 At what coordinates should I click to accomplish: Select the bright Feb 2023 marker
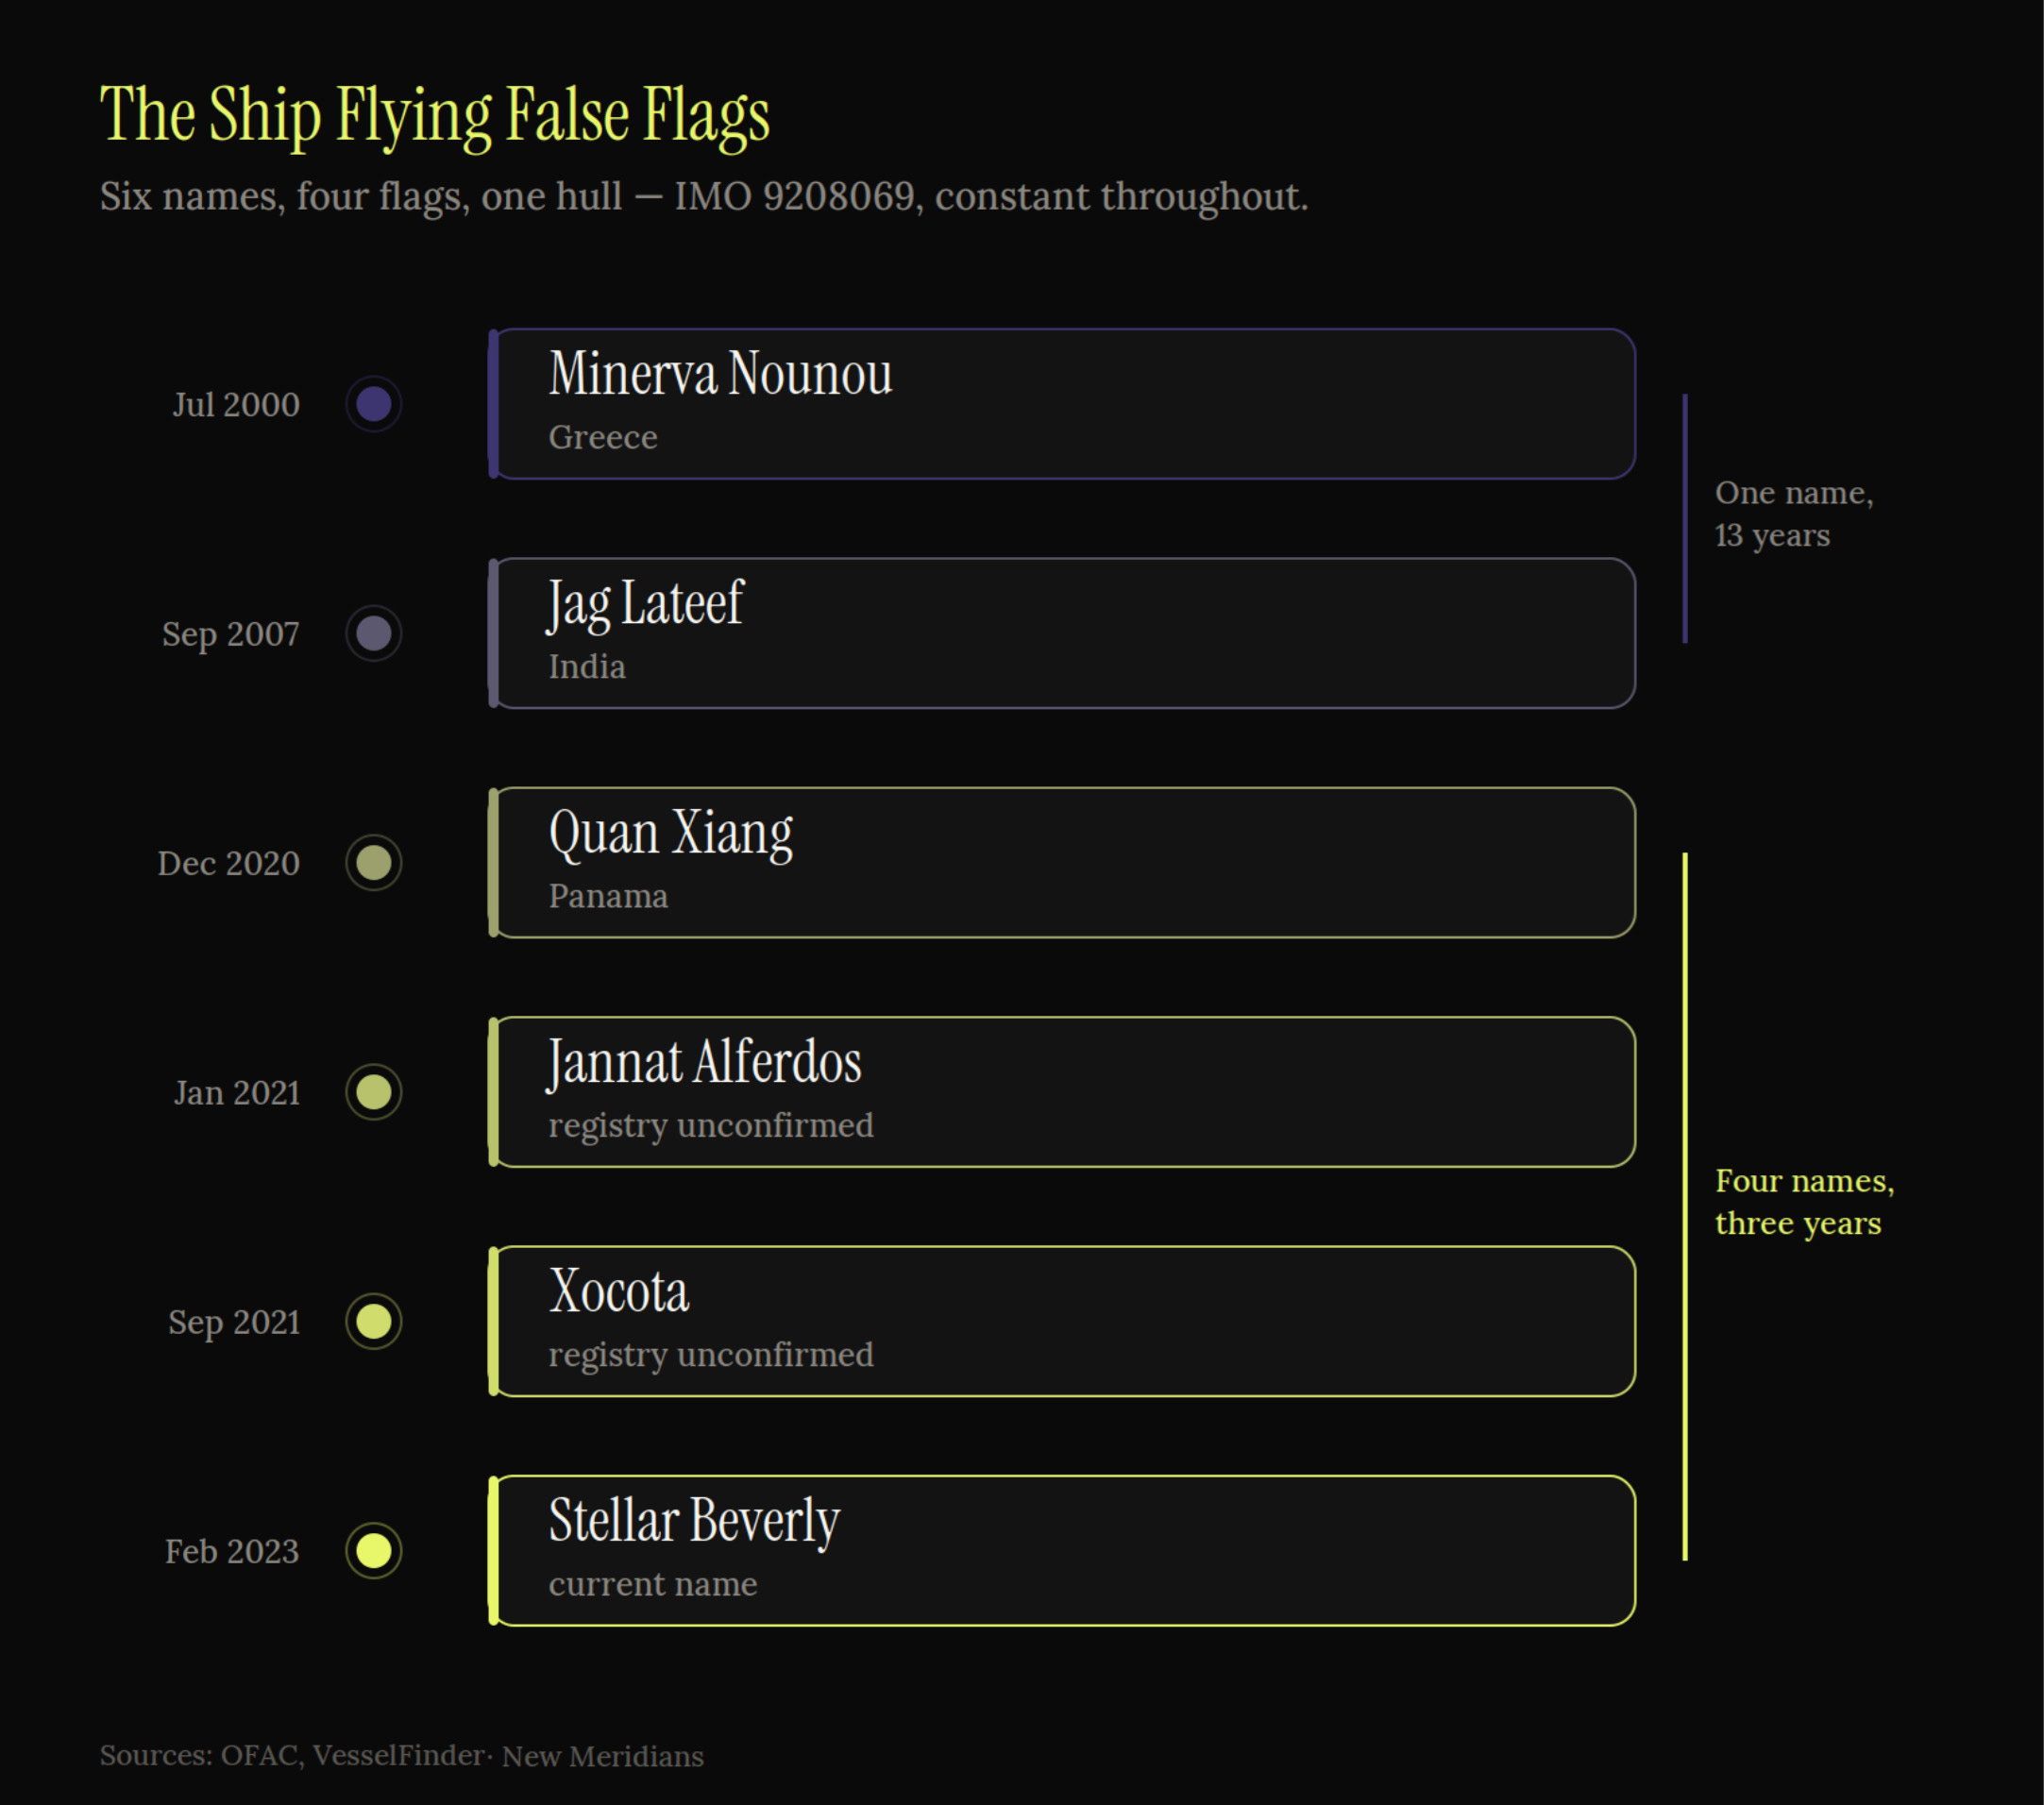click(x=374, y=1550)
